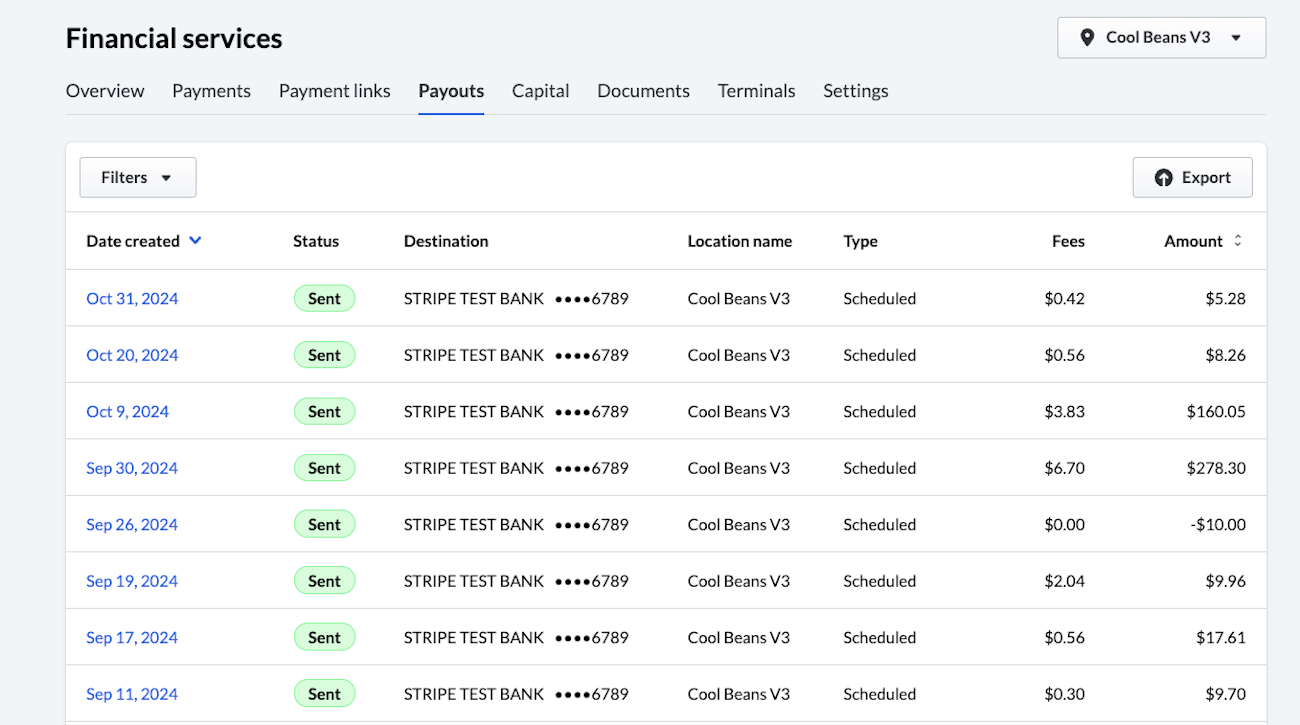The width and height of the screenshot is (1300, 725).
Task: Click the Sent badge on the Sep 11 row
Action: click(x=324, y=693)
